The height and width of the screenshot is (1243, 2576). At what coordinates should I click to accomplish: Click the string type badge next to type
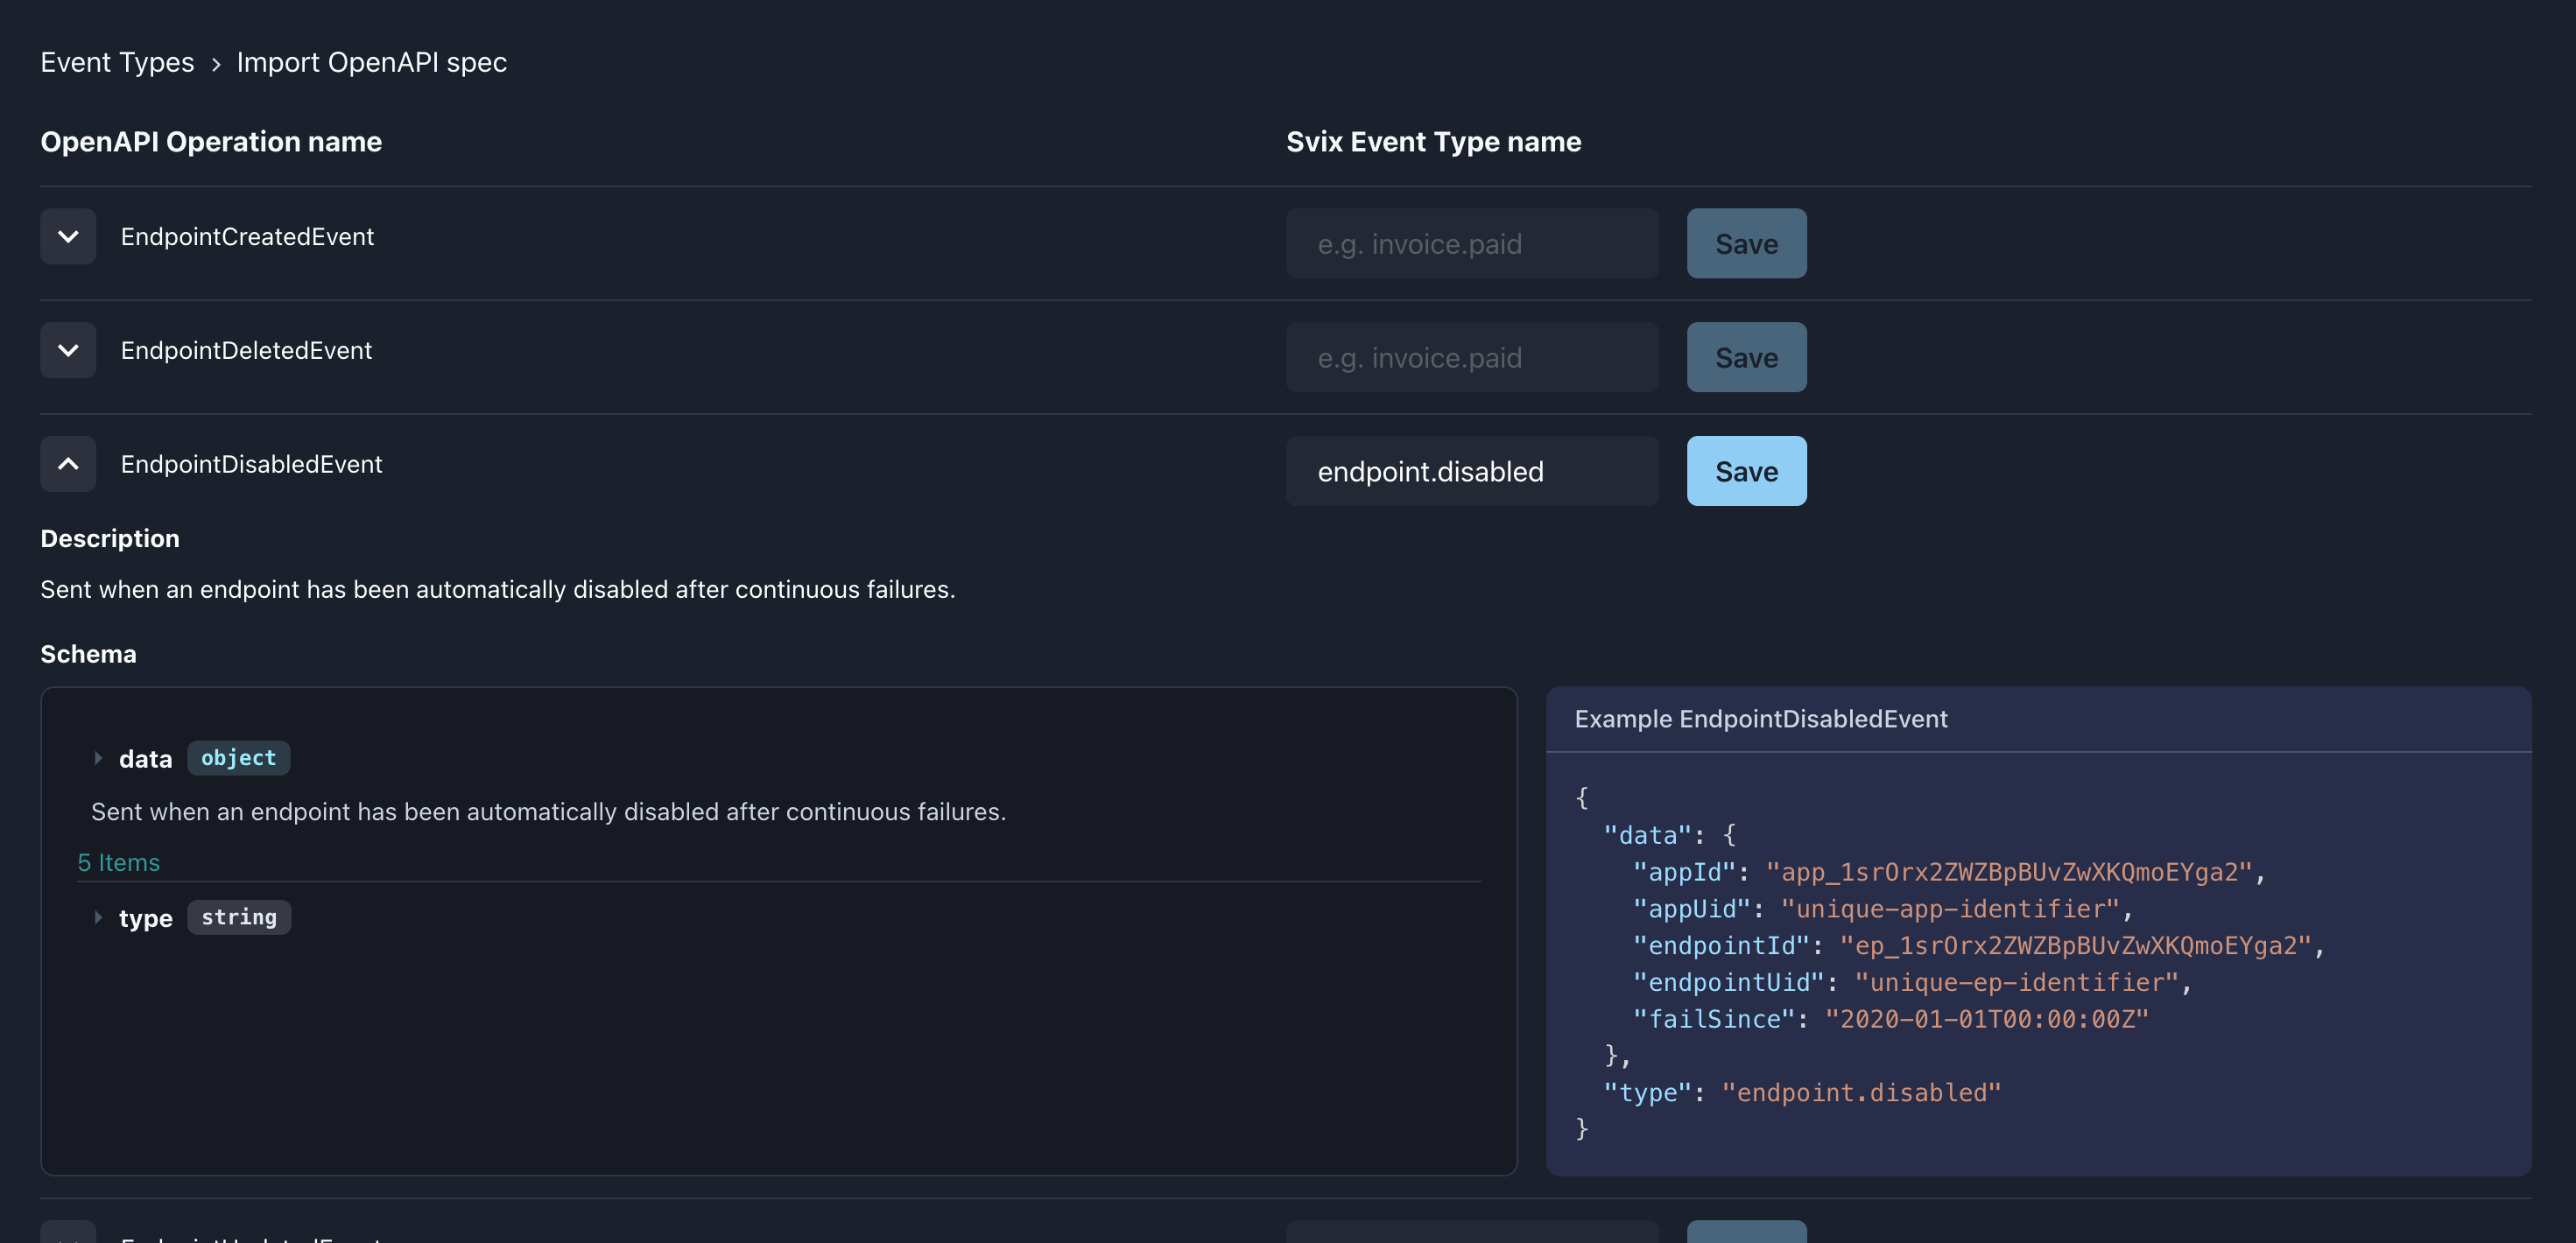tap(239, 917)
